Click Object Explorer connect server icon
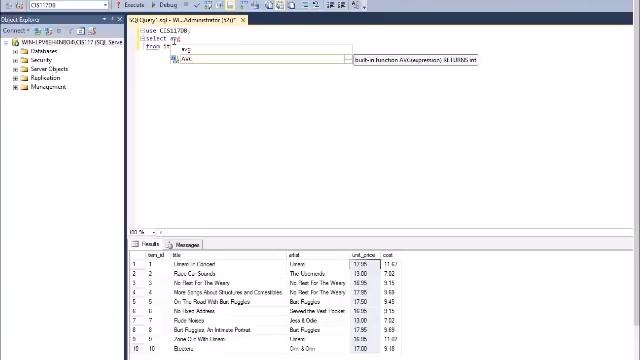The height and width of the screenshot is (360, 640). pos(38,31)
